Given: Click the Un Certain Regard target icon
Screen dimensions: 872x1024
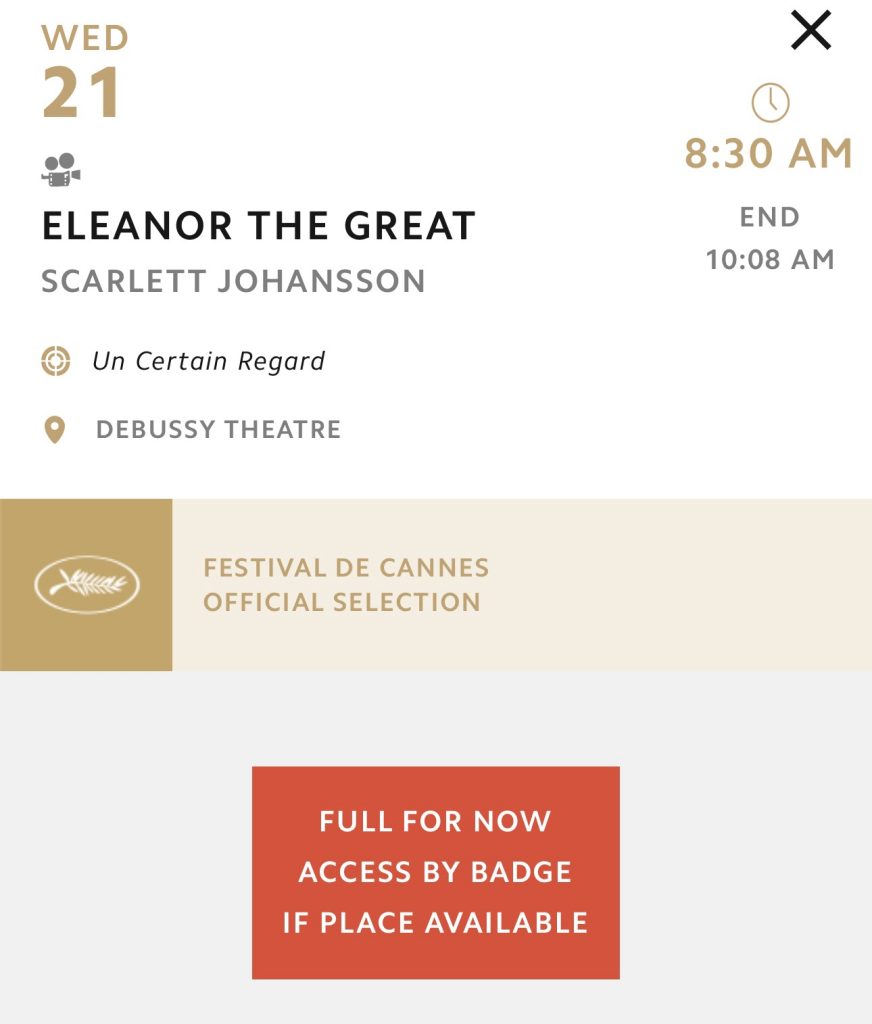Looking at the screenshot, I should click(55, 361).
